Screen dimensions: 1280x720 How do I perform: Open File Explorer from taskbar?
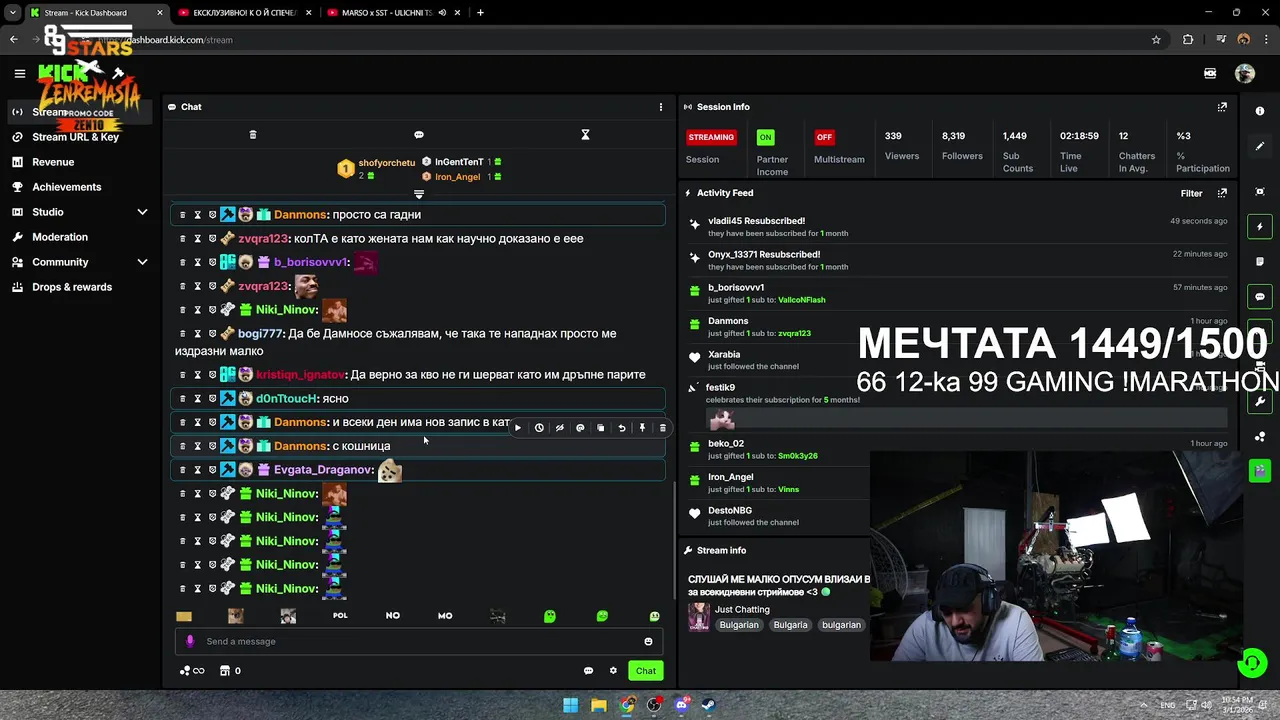point(598,705)
